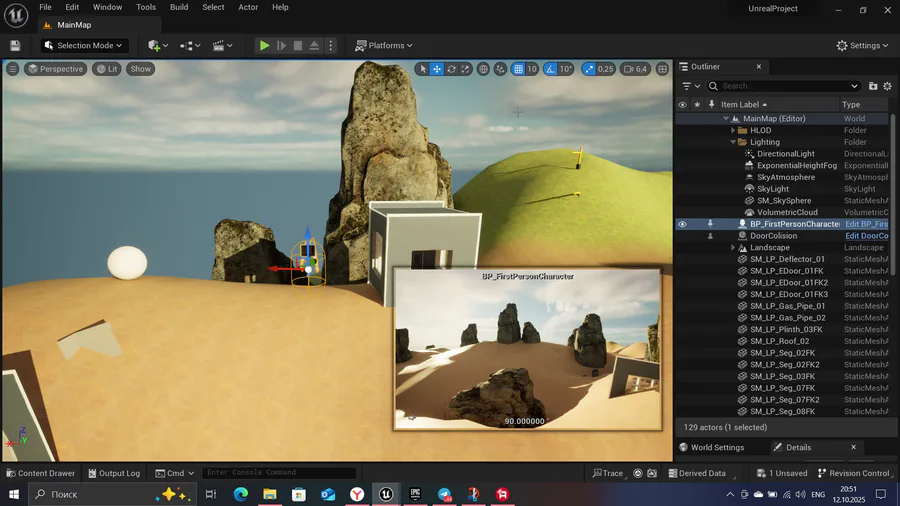Change rotation snap value 10°
This screenshot has width=900, height=506.
[x=566, y=69]
